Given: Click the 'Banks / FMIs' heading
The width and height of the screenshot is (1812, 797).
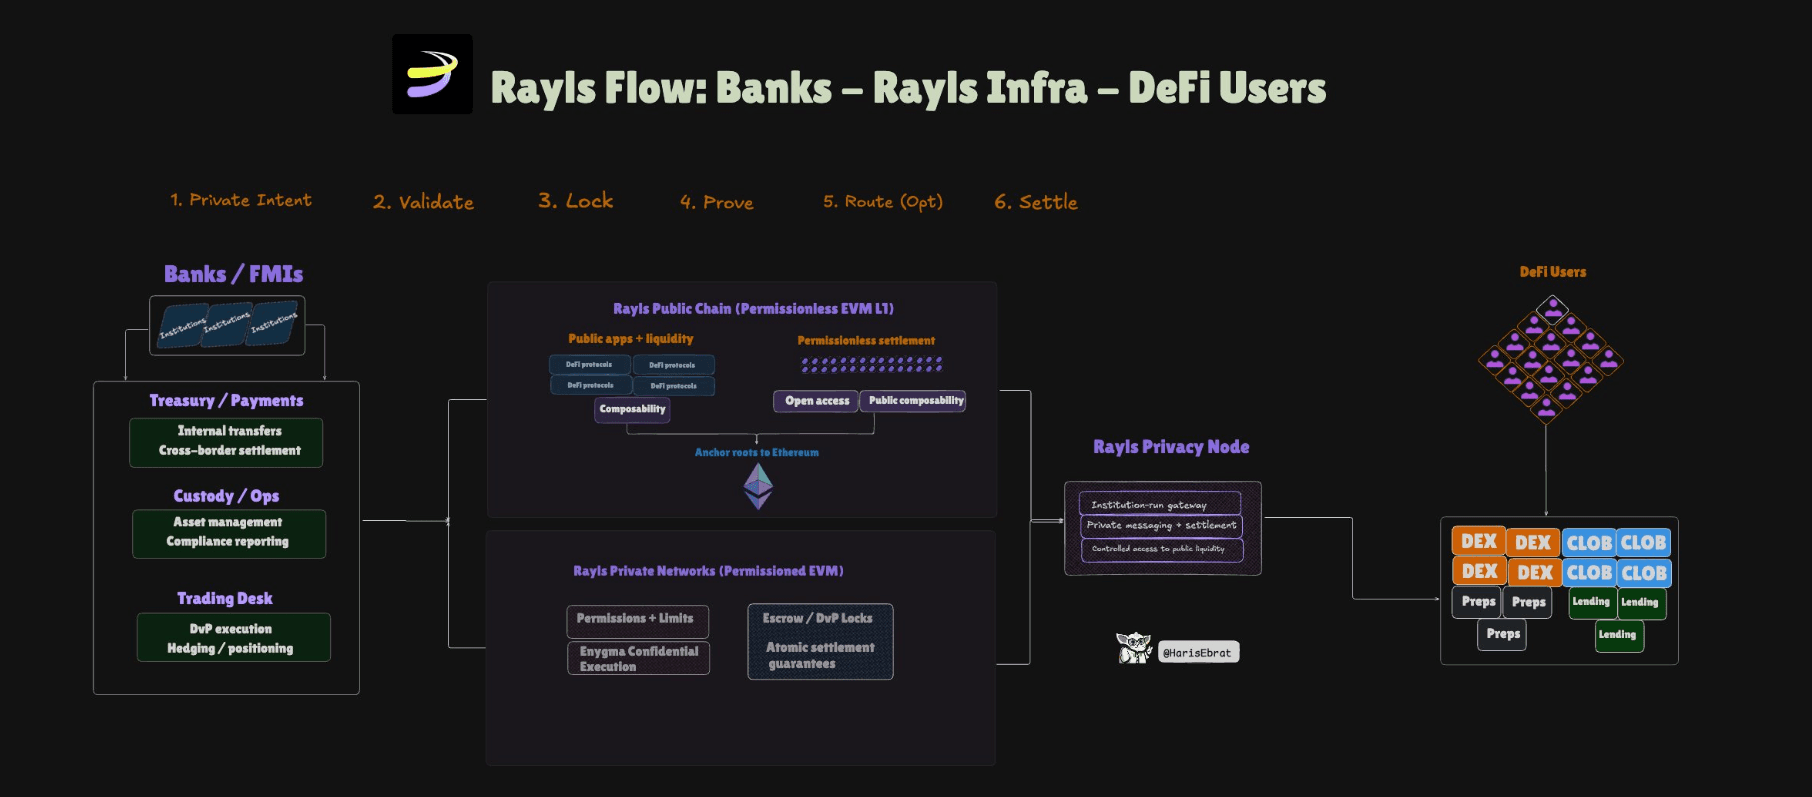Looking at the screenshot, I should tap(233, 274).
